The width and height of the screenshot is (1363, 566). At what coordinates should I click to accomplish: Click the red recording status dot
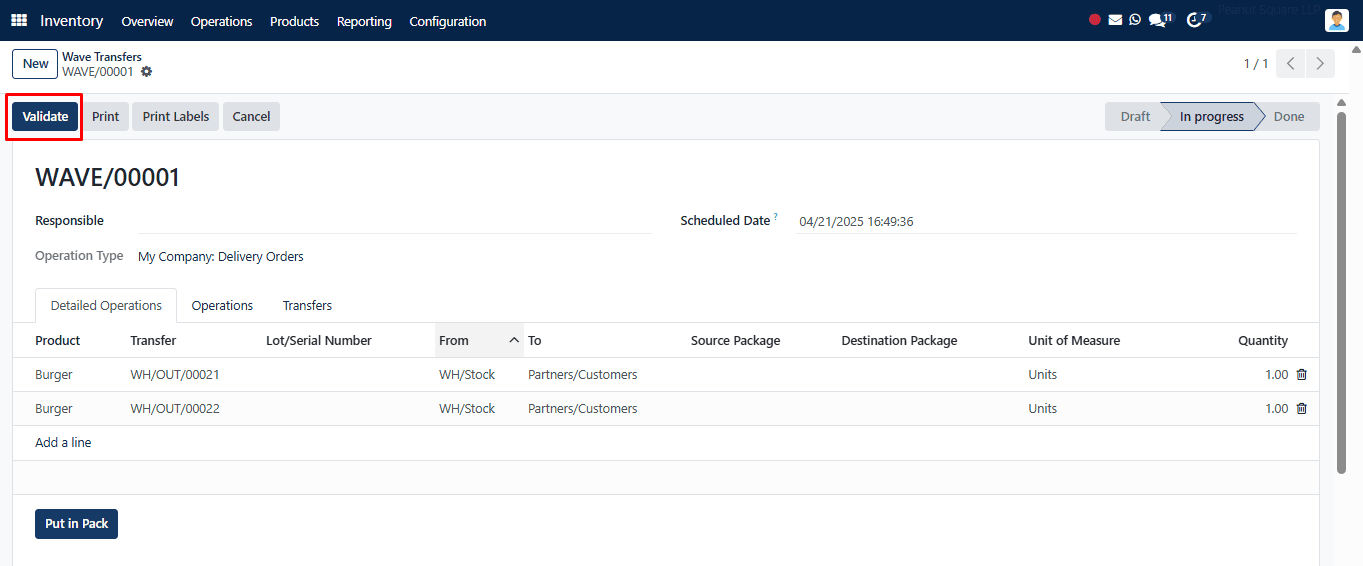coord(1095,20)
